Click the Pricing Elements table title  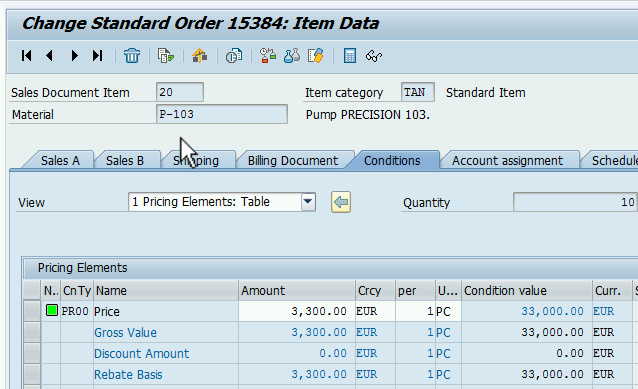(83, 268)
